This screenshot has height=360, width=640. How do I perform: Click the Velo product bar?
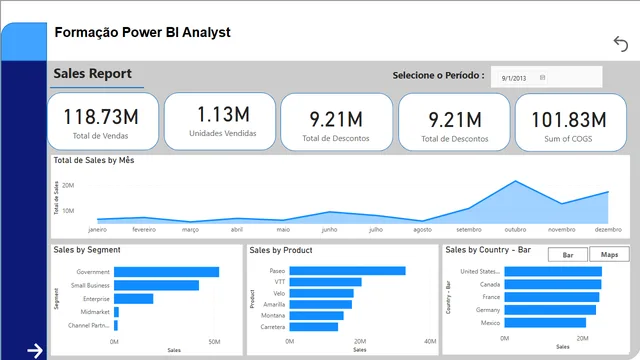click(322, 293)
